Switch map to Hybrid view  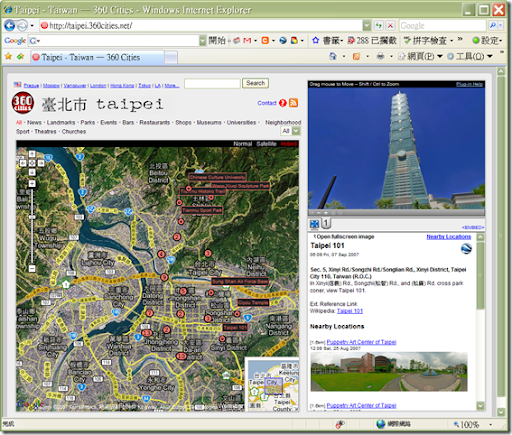(x=289, y=144)
